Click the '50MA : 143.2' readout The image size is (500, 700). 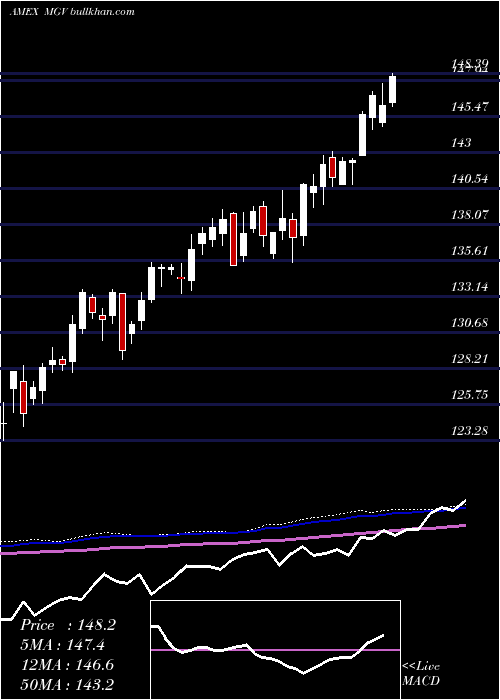coord(68,684)
